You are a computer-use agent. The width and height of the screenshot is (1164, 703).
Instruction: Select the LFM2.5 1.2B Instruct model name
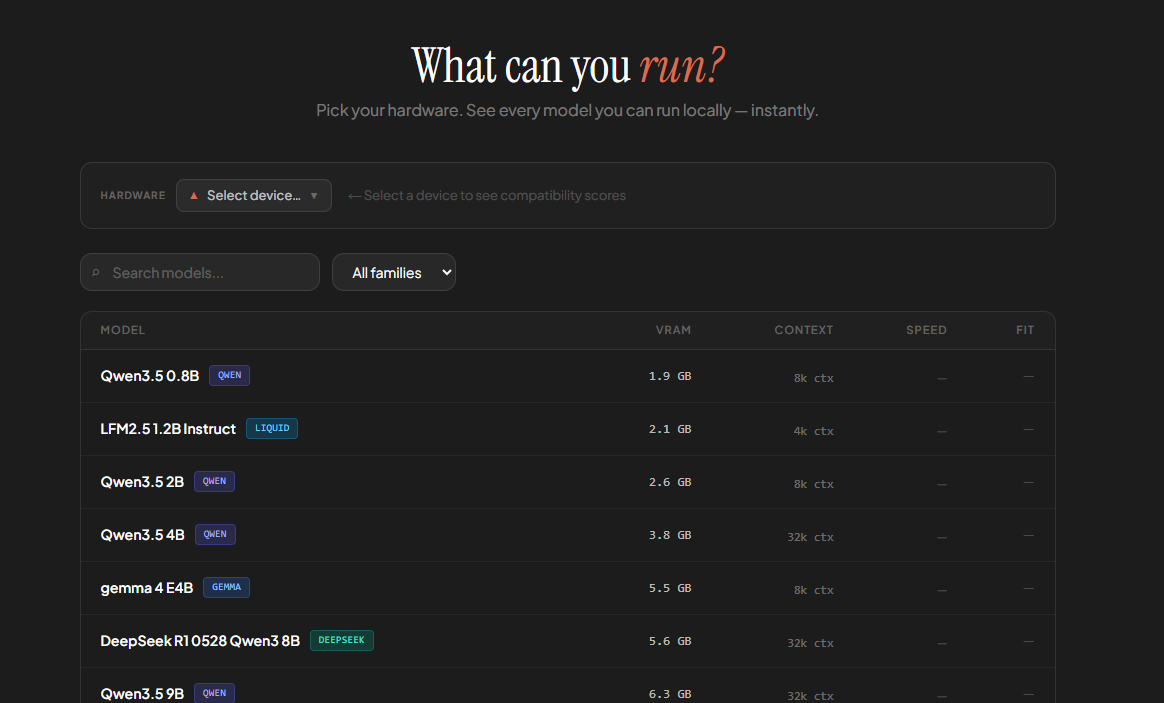pyautogui.click(x=168, y=428)
